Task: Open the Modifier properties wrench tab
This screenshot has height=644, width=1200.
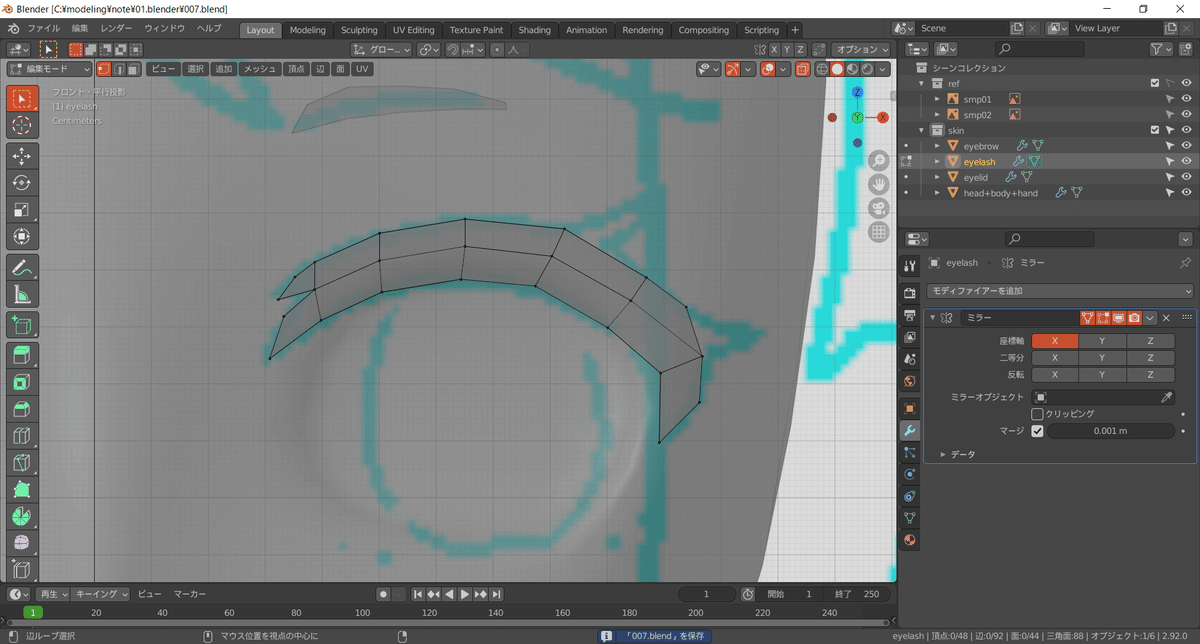Action: [909, 431]
